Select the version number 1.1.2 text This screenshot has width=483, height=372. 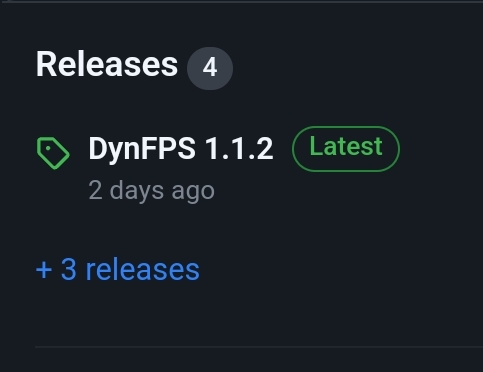pyautogui.click(x=239, y=149)
